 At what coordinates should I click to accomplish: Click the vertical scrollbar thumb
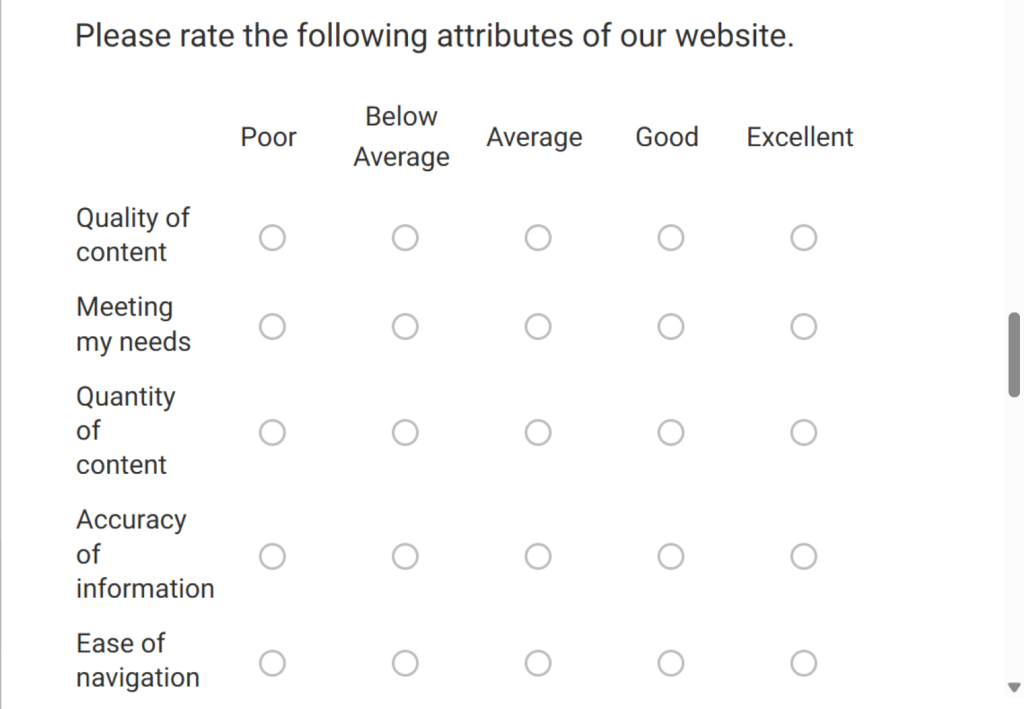[x=1014, y=355]
